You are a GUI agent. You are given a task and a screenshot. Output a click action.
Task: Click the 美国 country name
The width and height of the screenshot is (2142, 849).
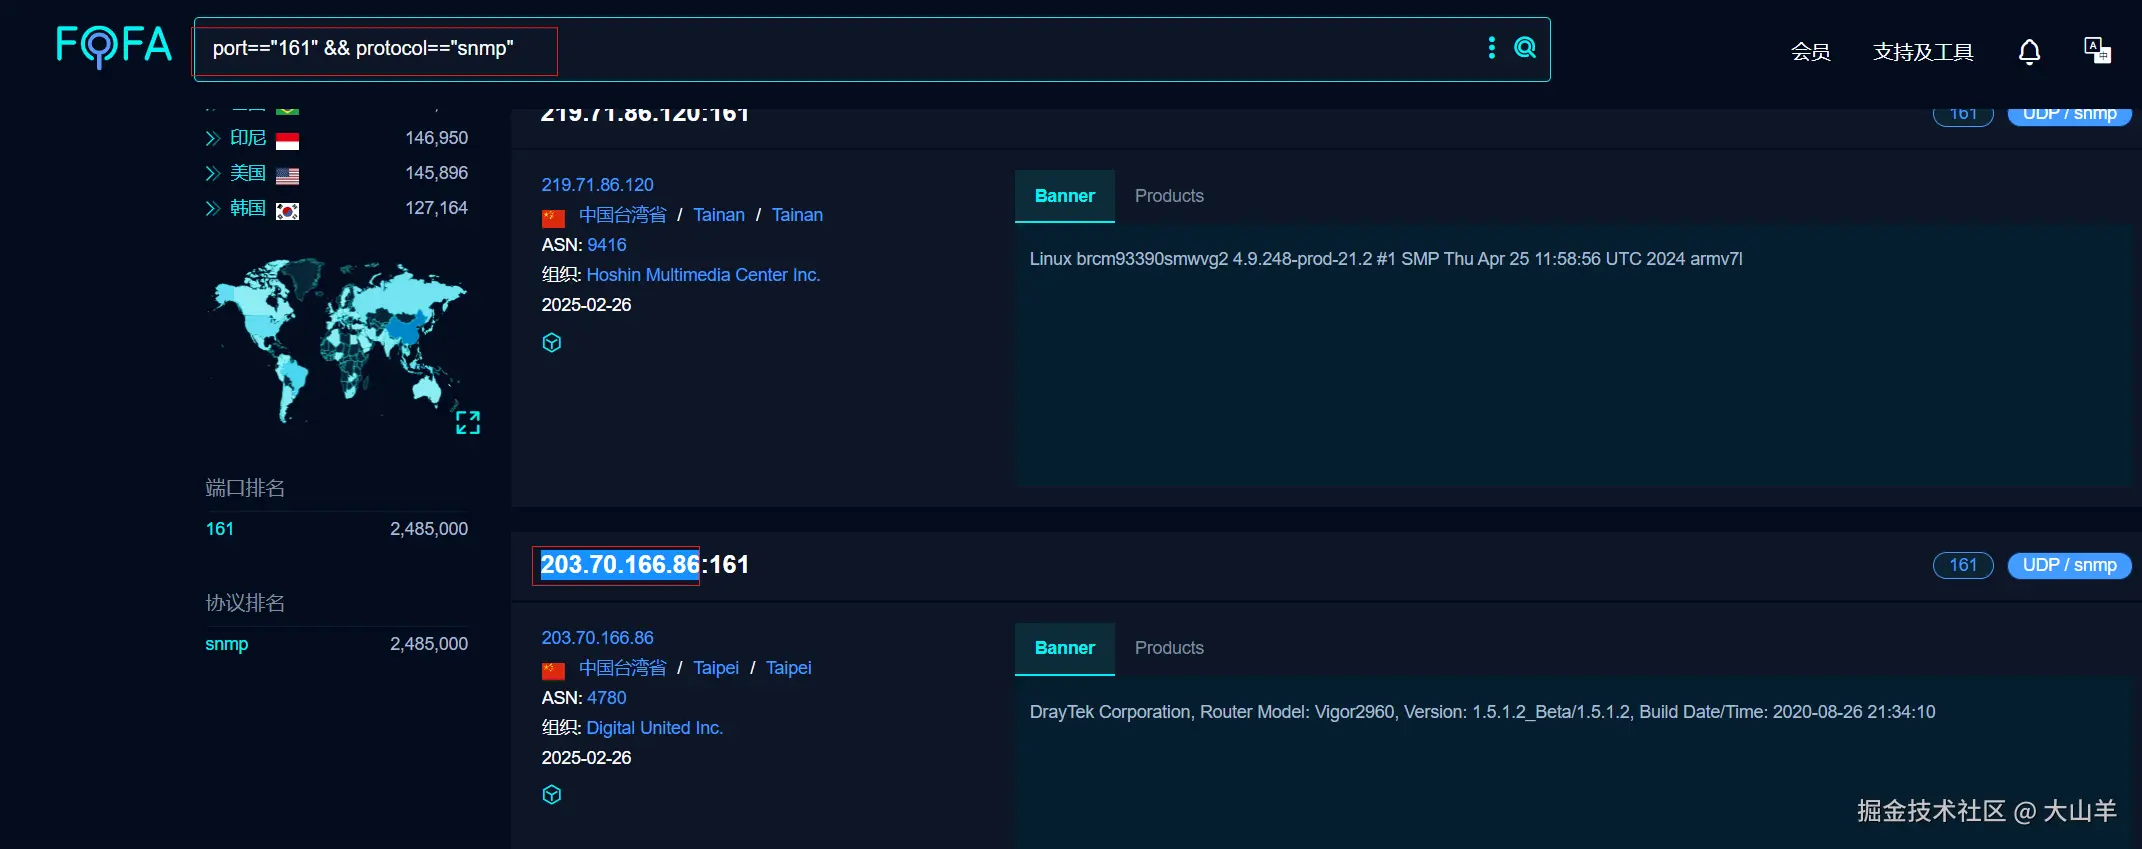[x=248, y=173]
